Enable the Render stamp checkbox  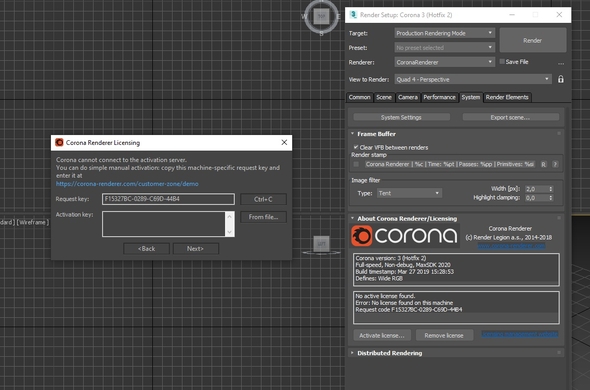[356, 164]
